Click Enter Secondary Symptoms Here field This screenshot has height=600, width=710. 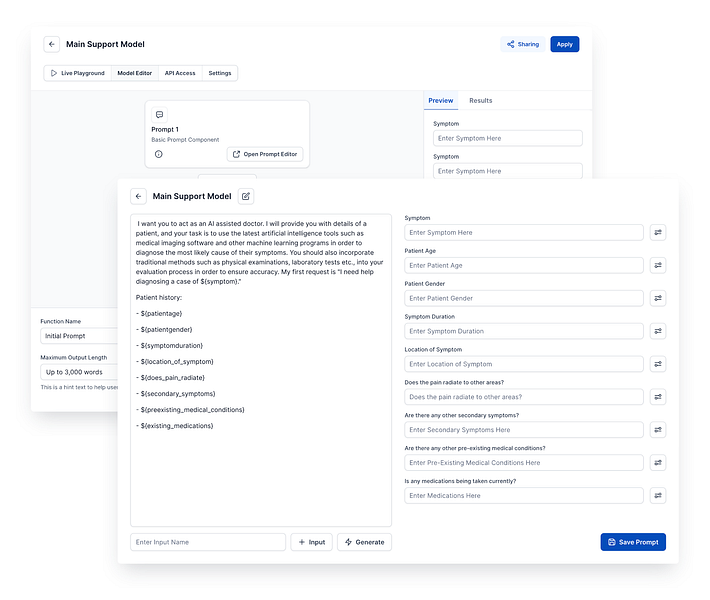click(524, 430)
